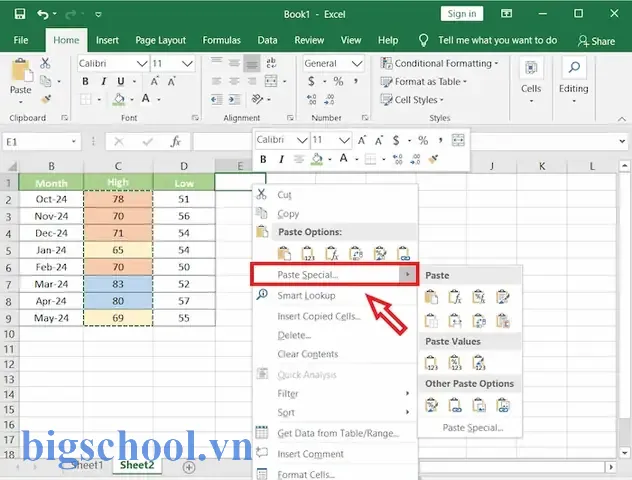Open Conditional Formatting dropdown
Image resolution: width=632 pixels, height=480 pixels.
point(440,63)
